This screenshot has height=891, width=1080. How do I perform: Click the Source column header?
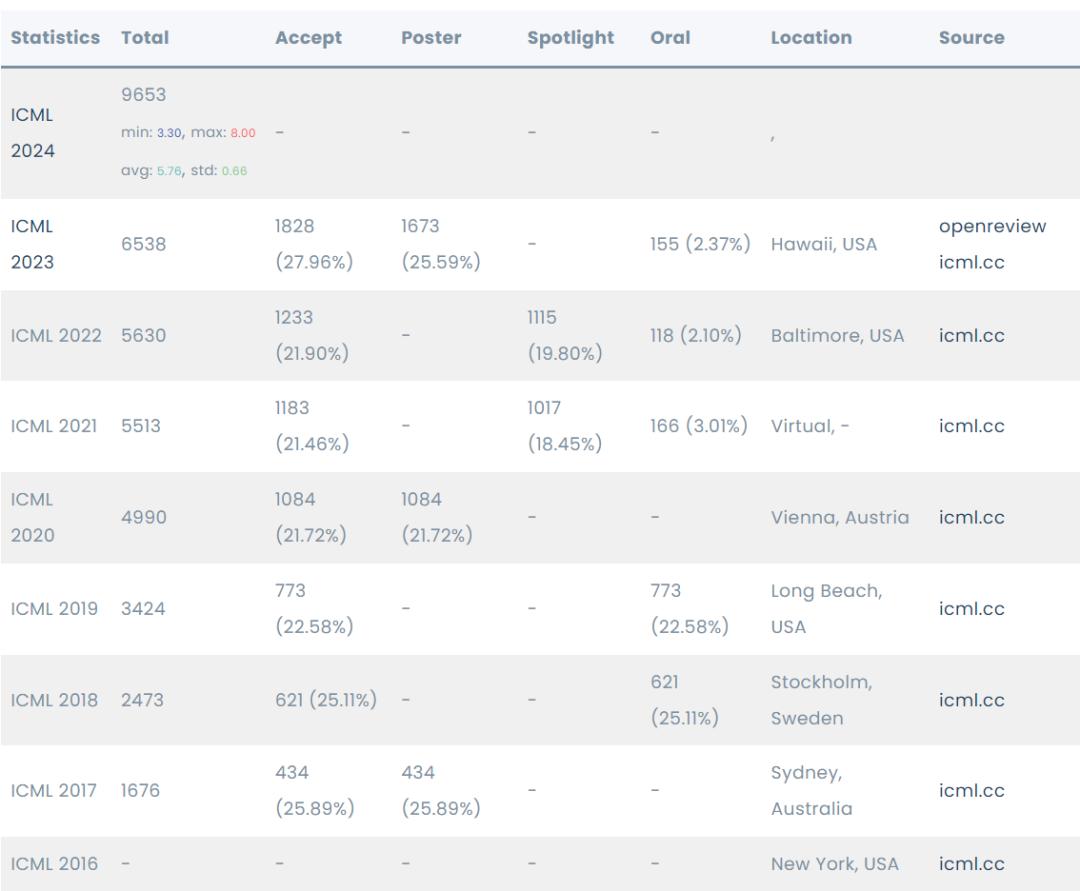(x=971, y=37)
